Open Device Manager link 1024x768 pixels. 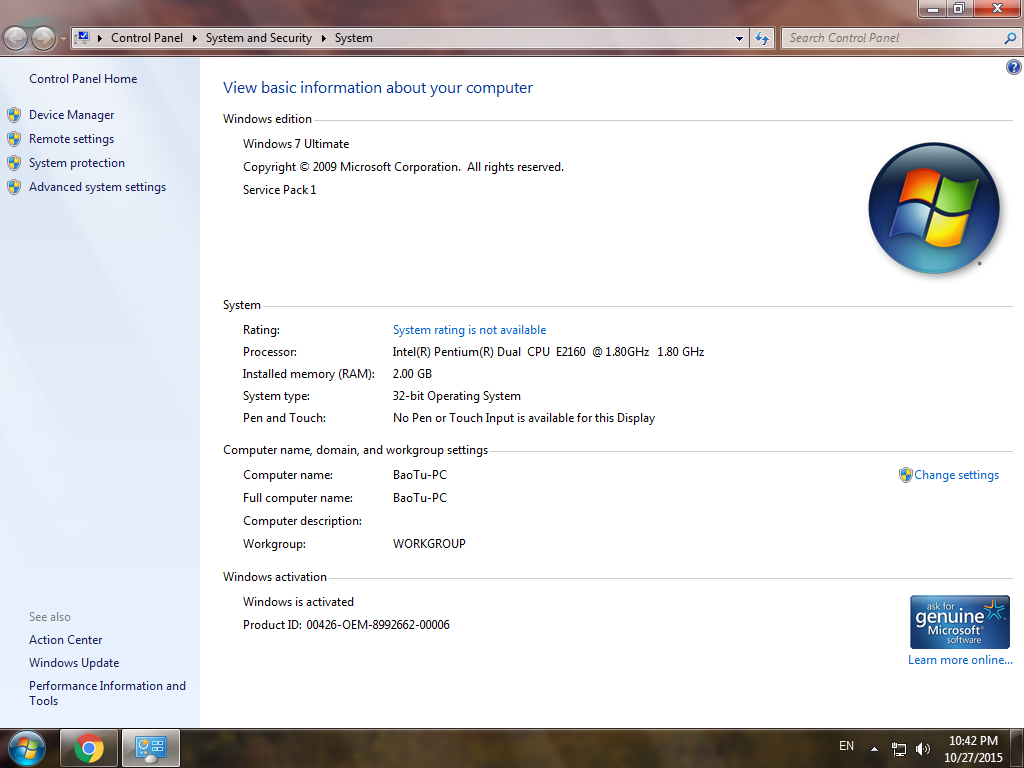(72, 115)
